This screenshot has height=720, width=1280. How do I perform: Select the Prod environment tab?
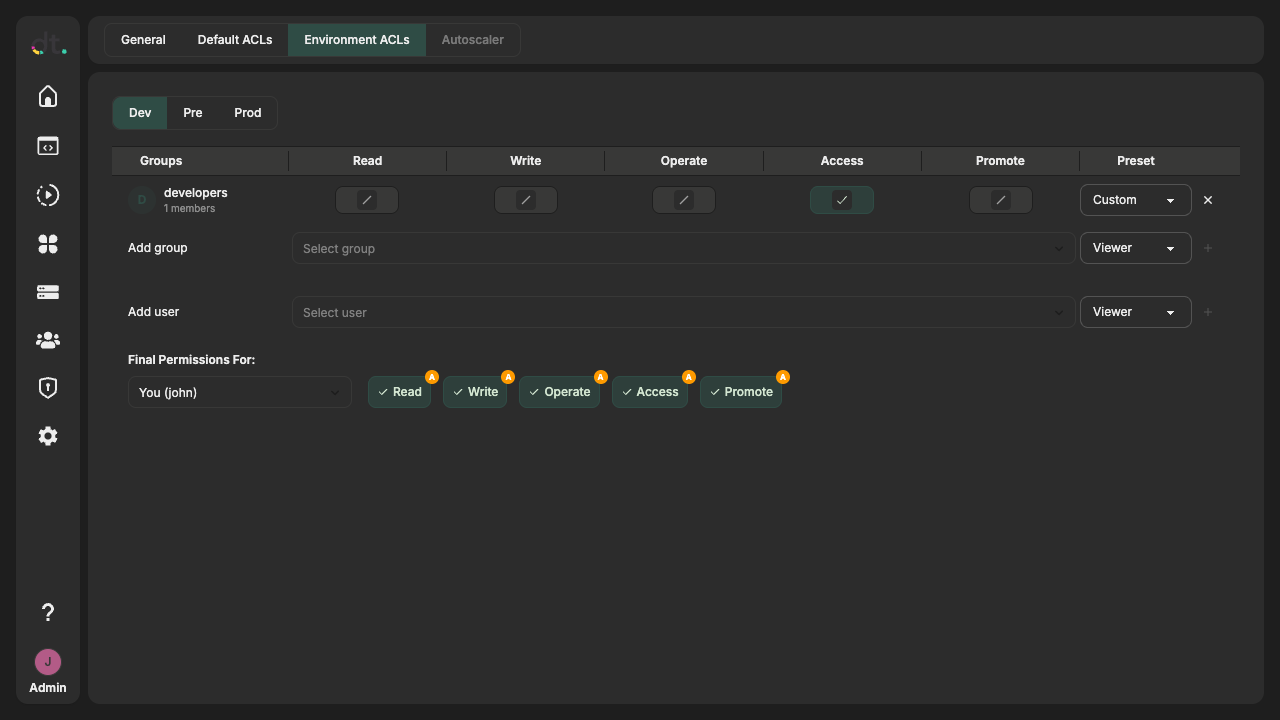pyautogui.click(x=248, y=113)
